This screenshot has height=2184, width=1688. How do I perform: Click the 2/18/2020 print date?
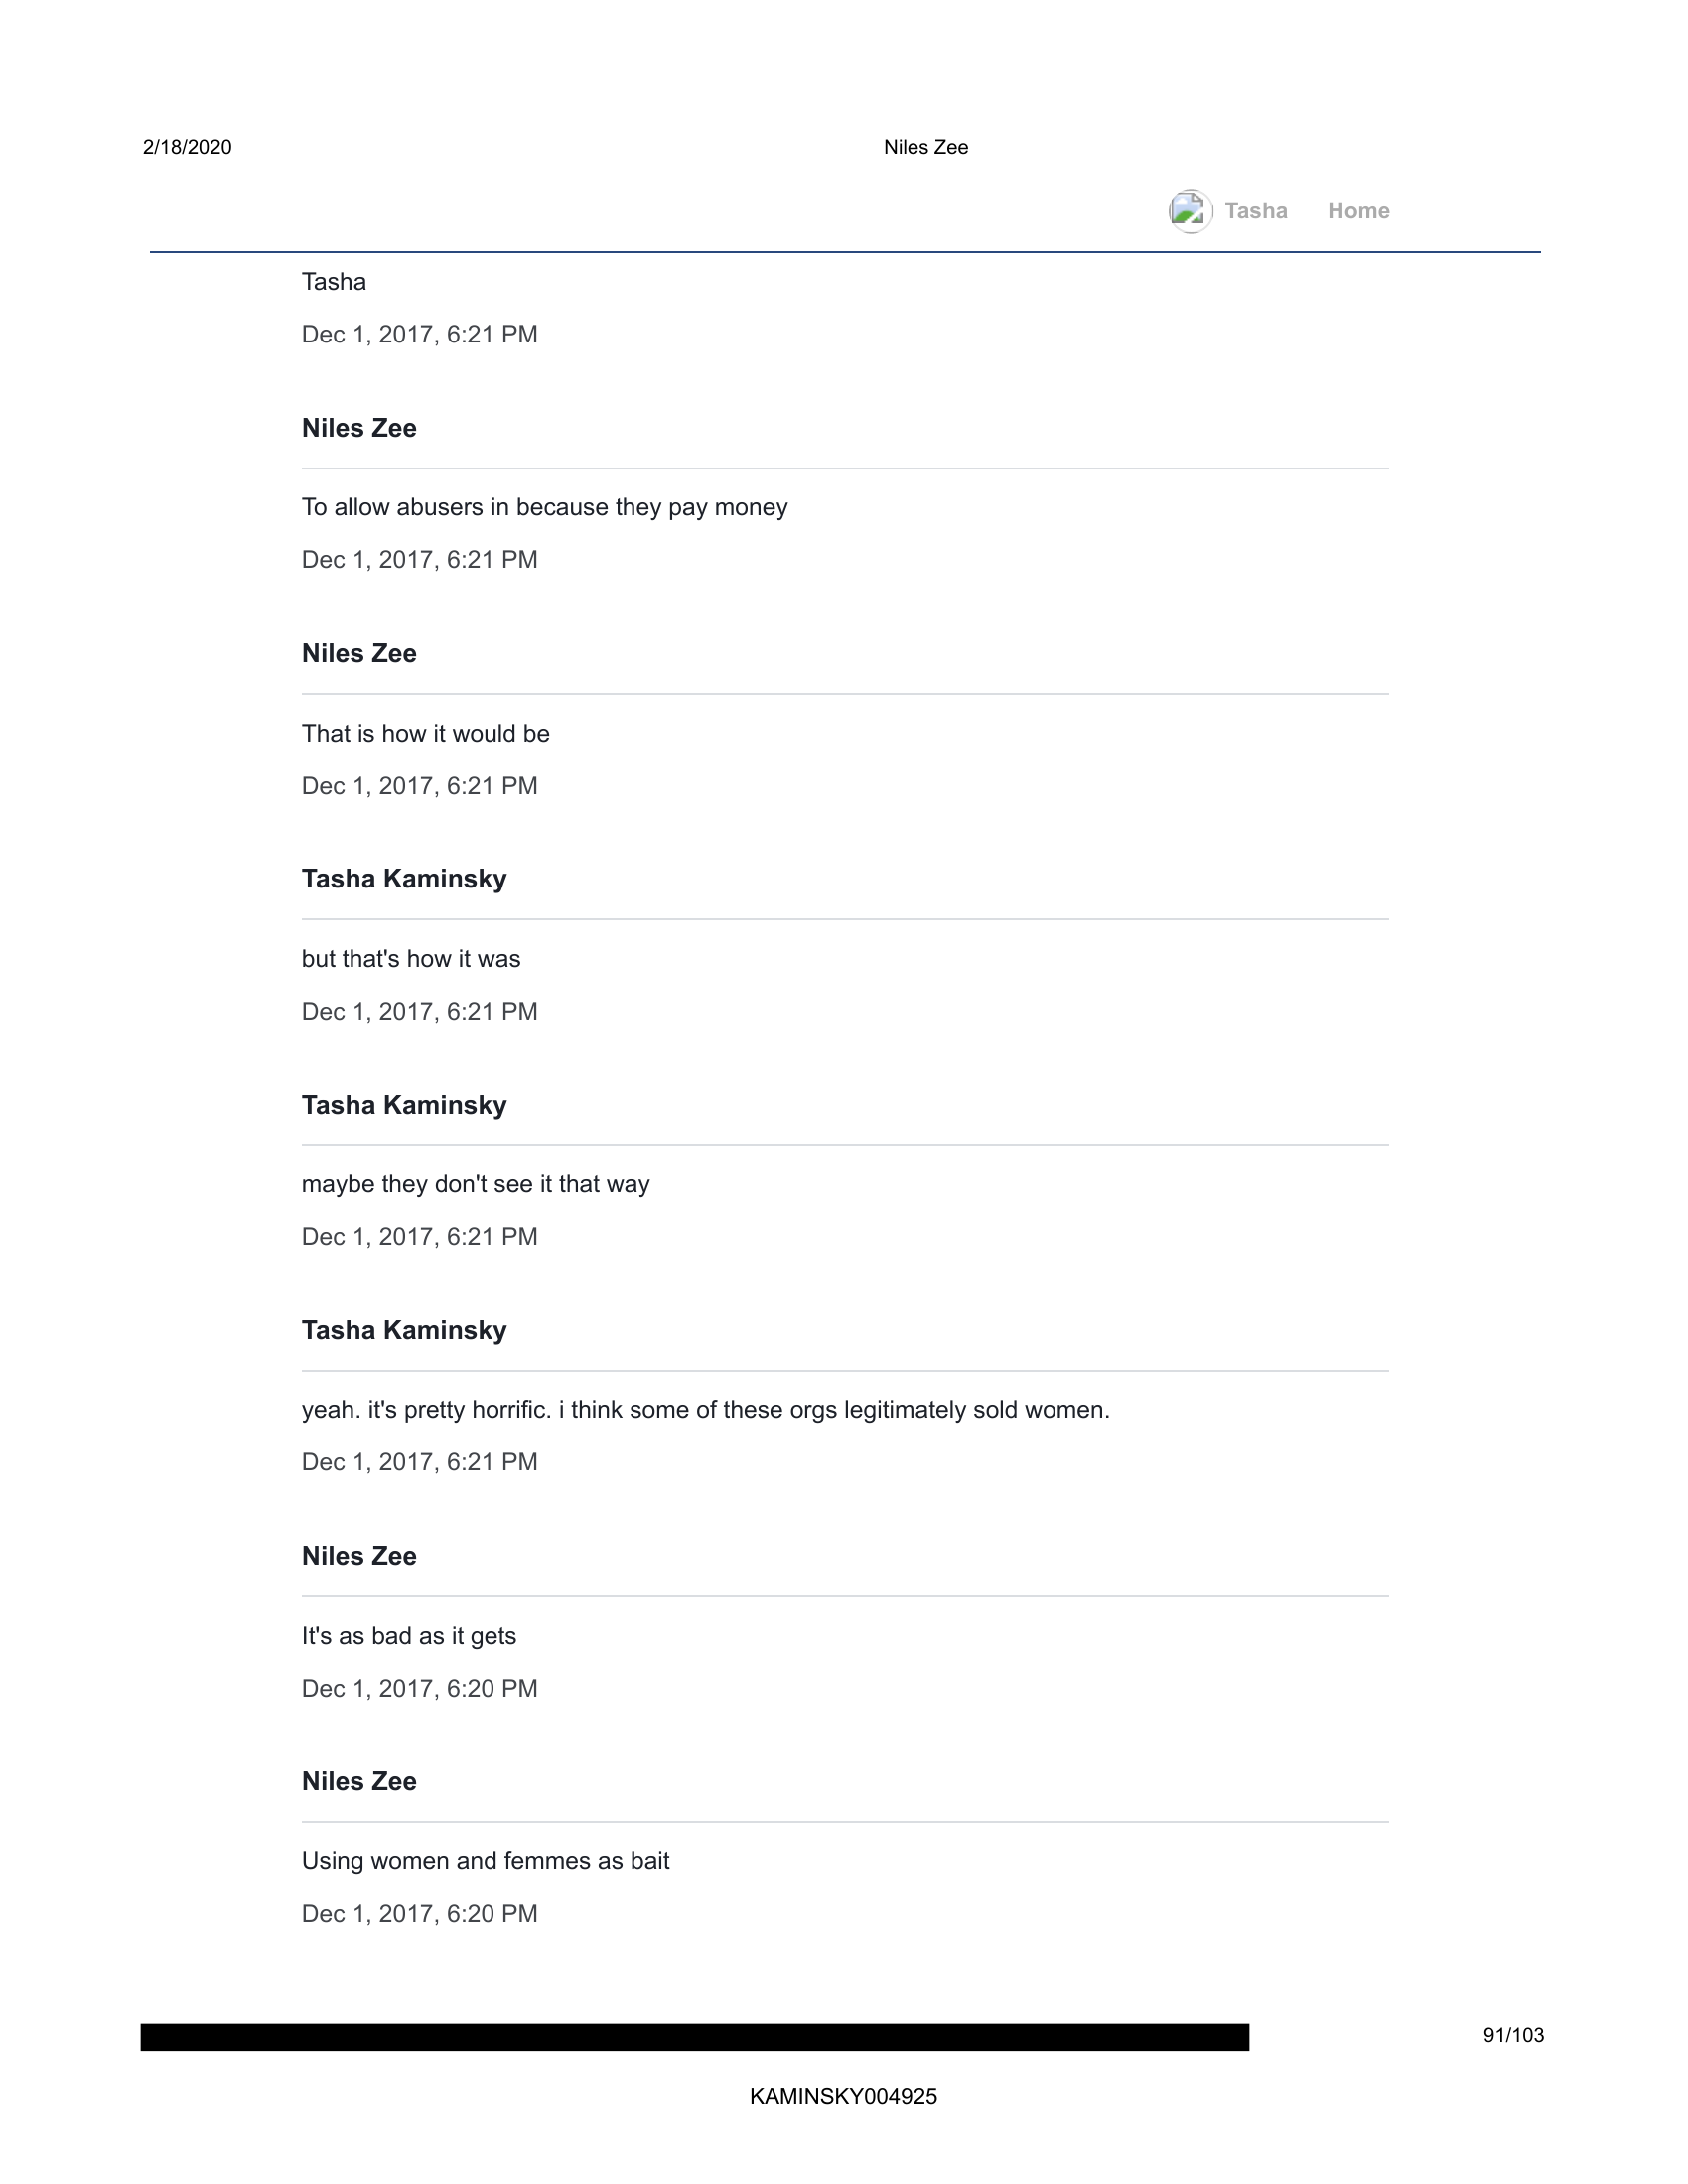coord(187,147)
